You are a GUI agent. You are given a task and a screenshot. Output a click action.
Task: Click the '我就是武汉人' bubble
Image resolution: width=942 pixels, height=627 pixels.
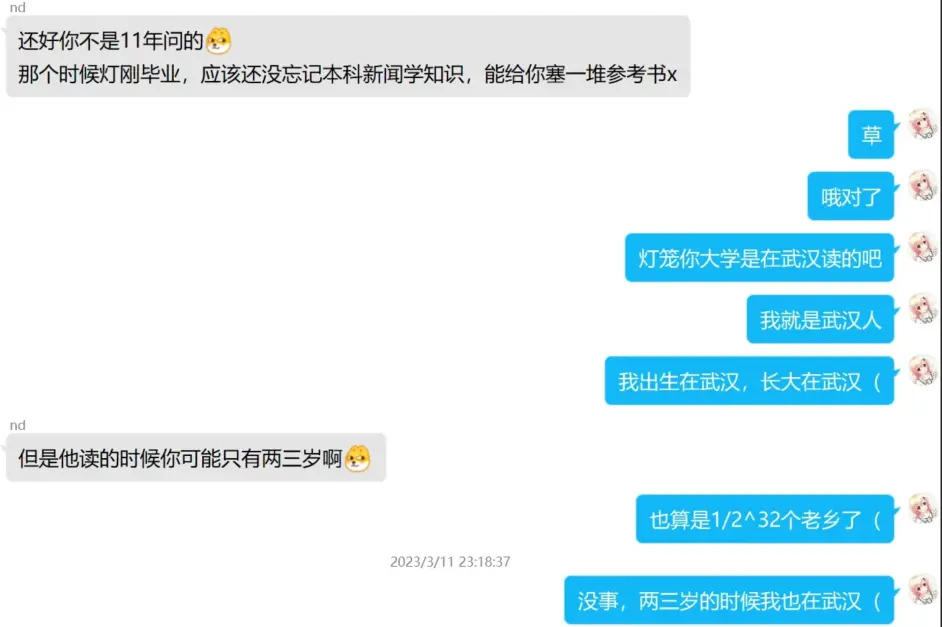click(x=820, y=319)
